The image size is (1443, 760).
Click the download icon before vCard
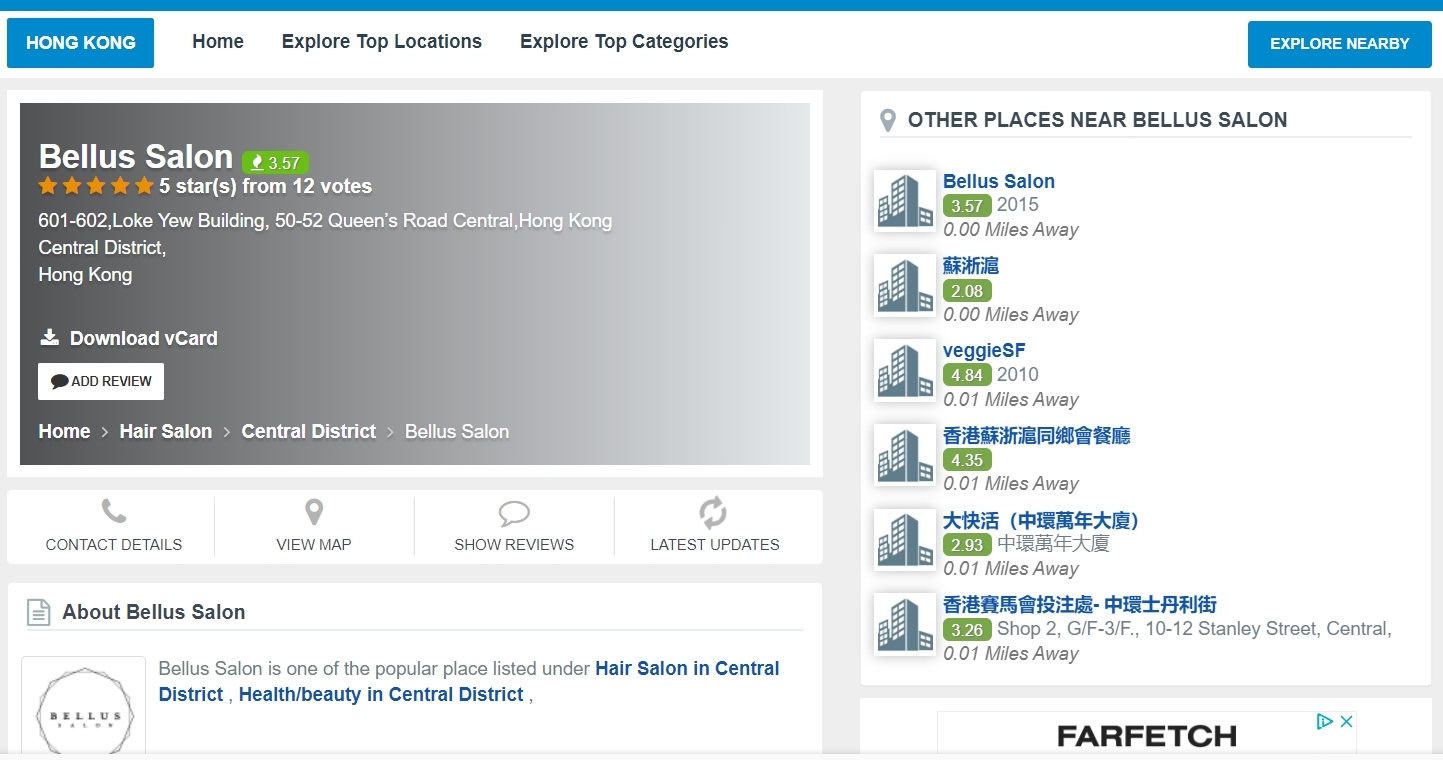click(x=50, y=337)
